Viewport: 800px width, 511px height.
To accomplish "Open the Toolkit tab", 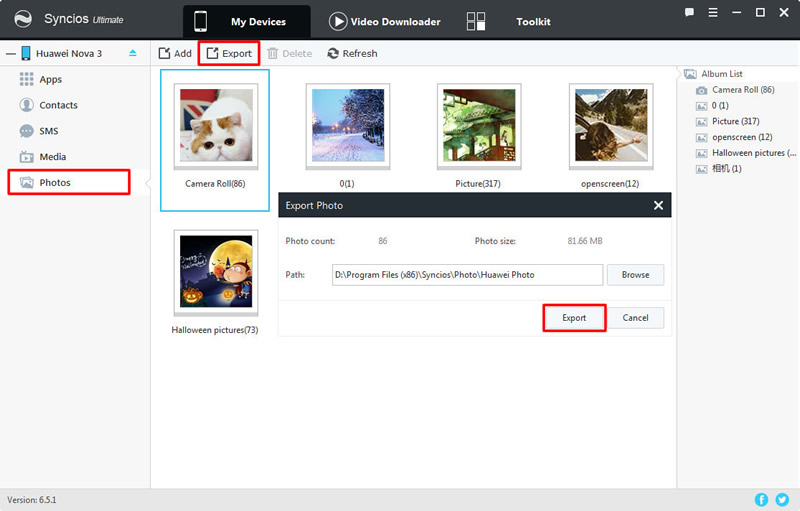I will pyautogui.click(x=509, y=21).
